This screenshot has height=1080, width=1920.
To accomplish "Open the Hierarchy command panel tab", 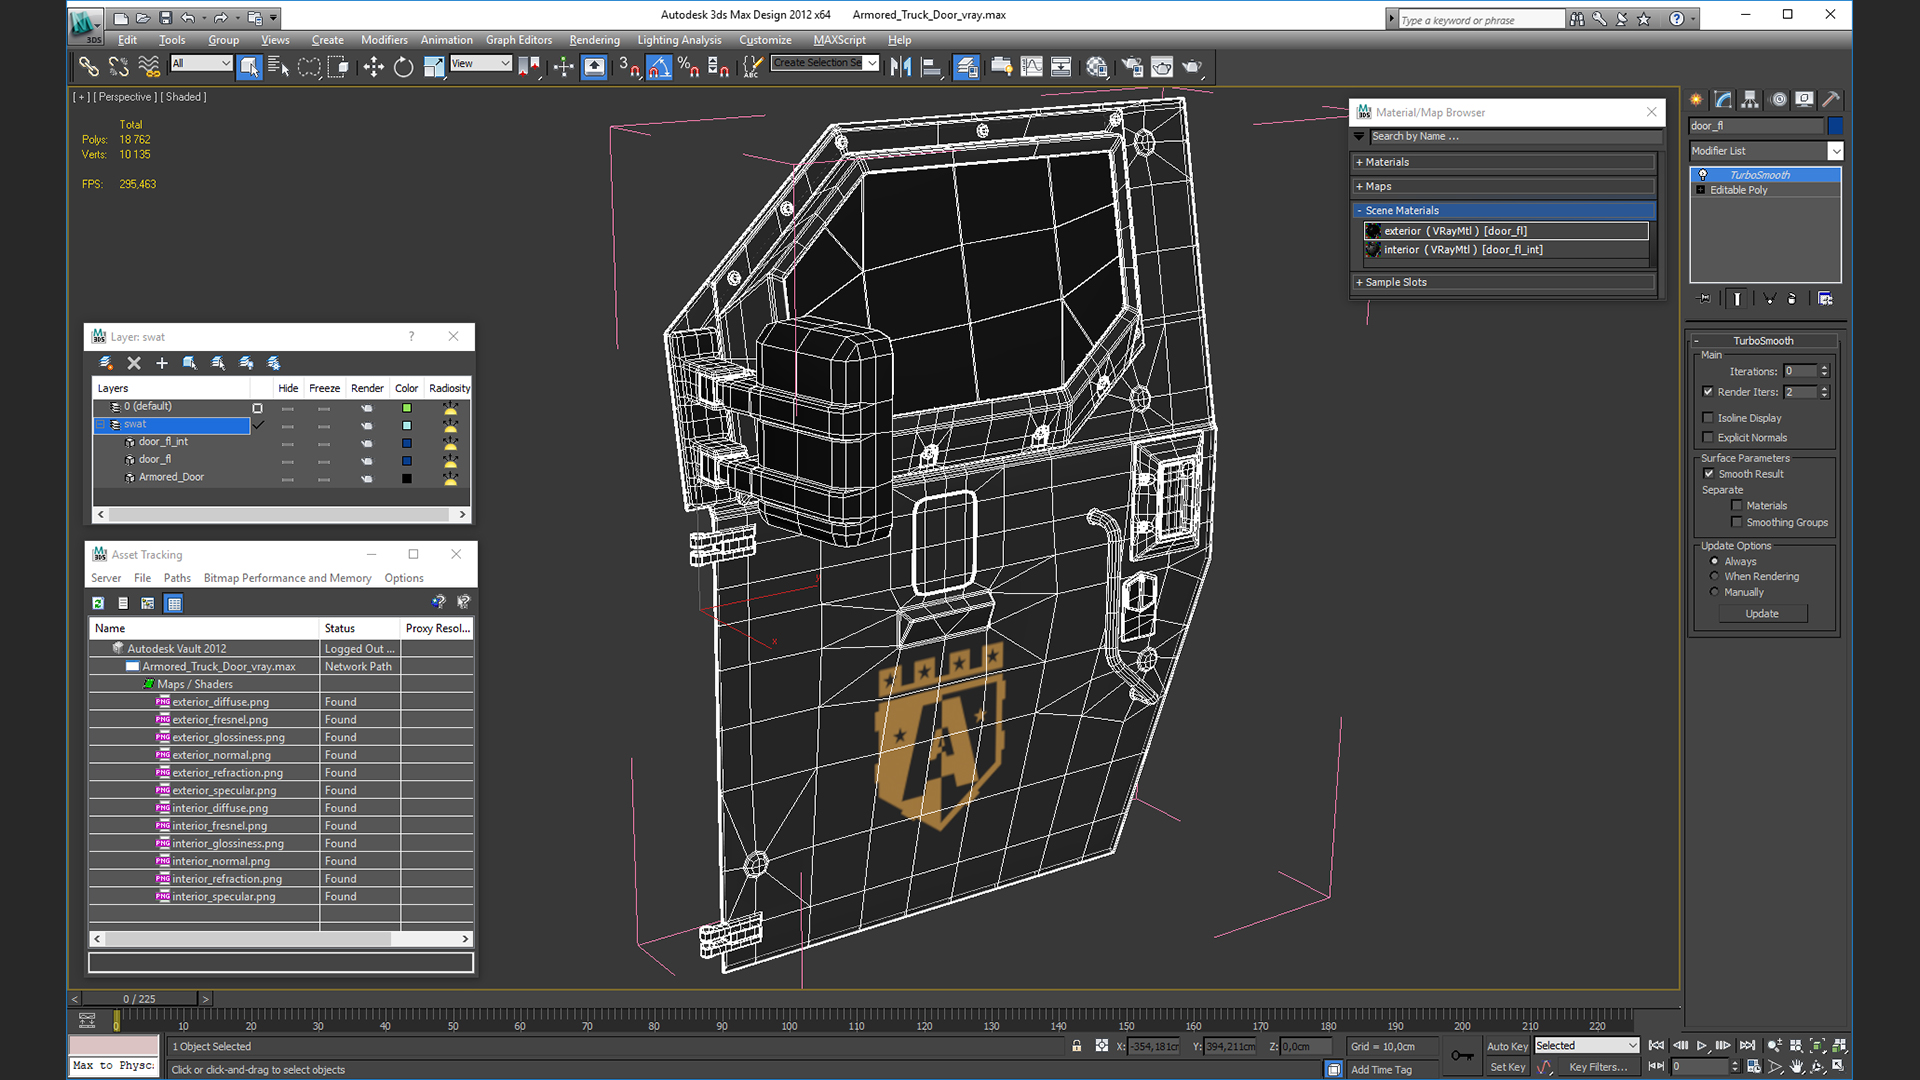I will point(1750,99).
